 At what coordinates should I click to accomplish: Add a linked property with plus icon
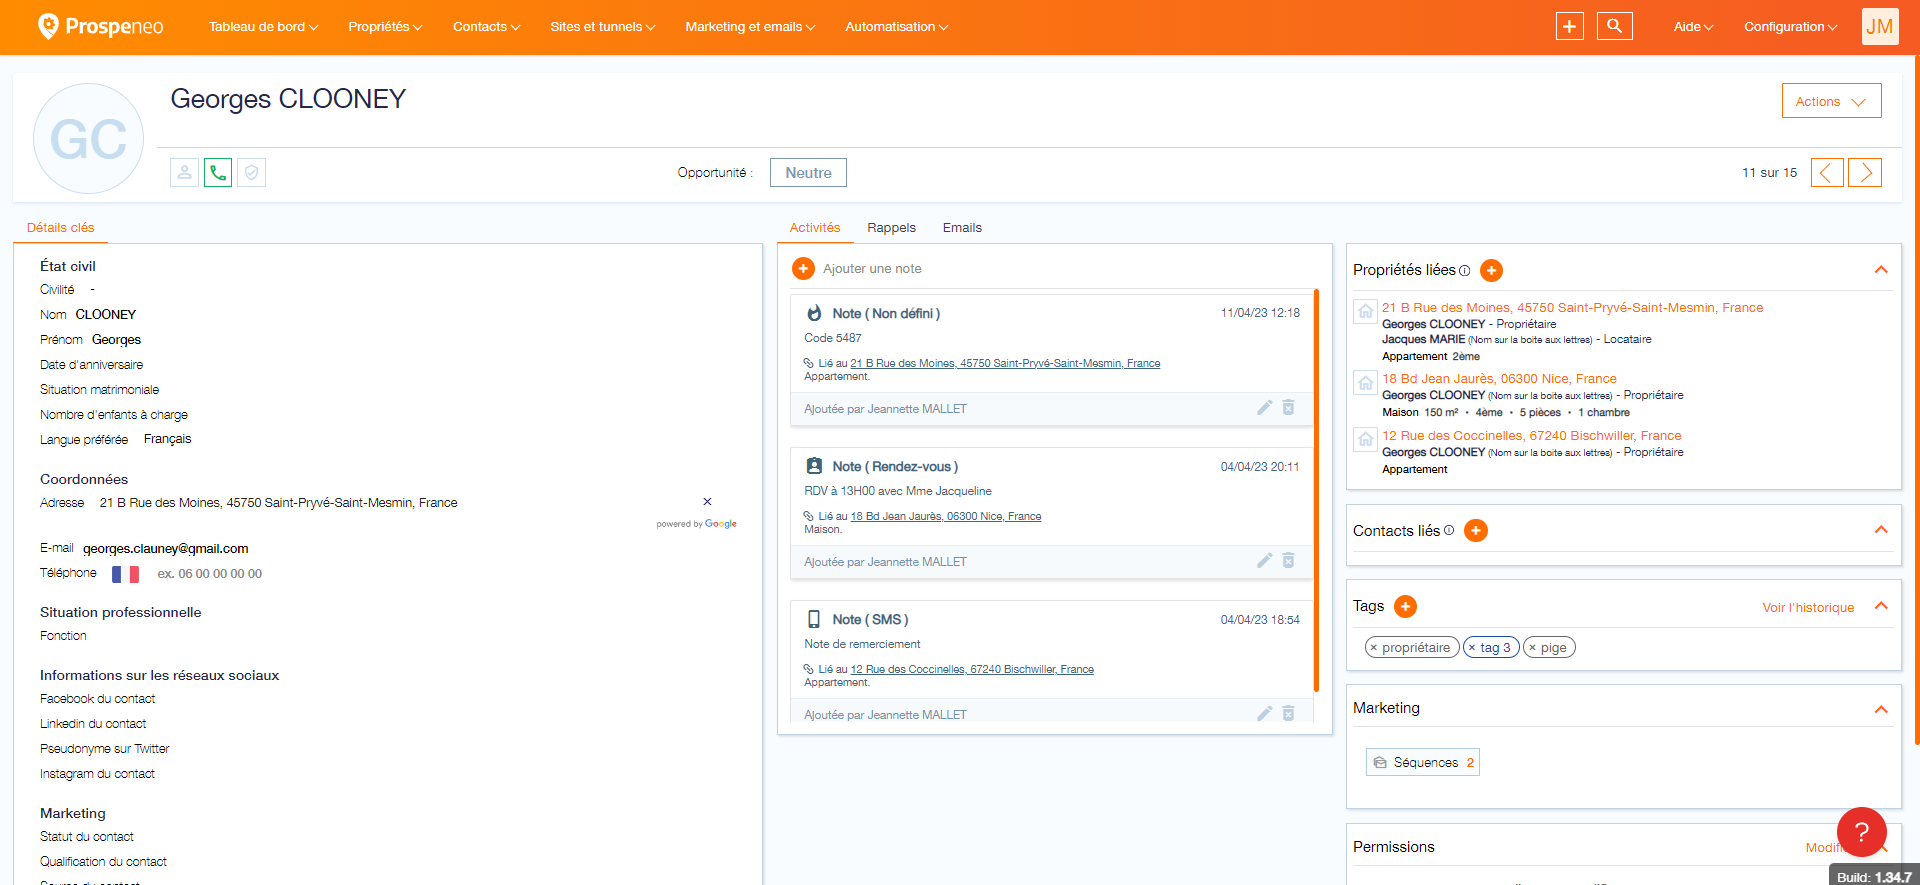(1491, 270)
